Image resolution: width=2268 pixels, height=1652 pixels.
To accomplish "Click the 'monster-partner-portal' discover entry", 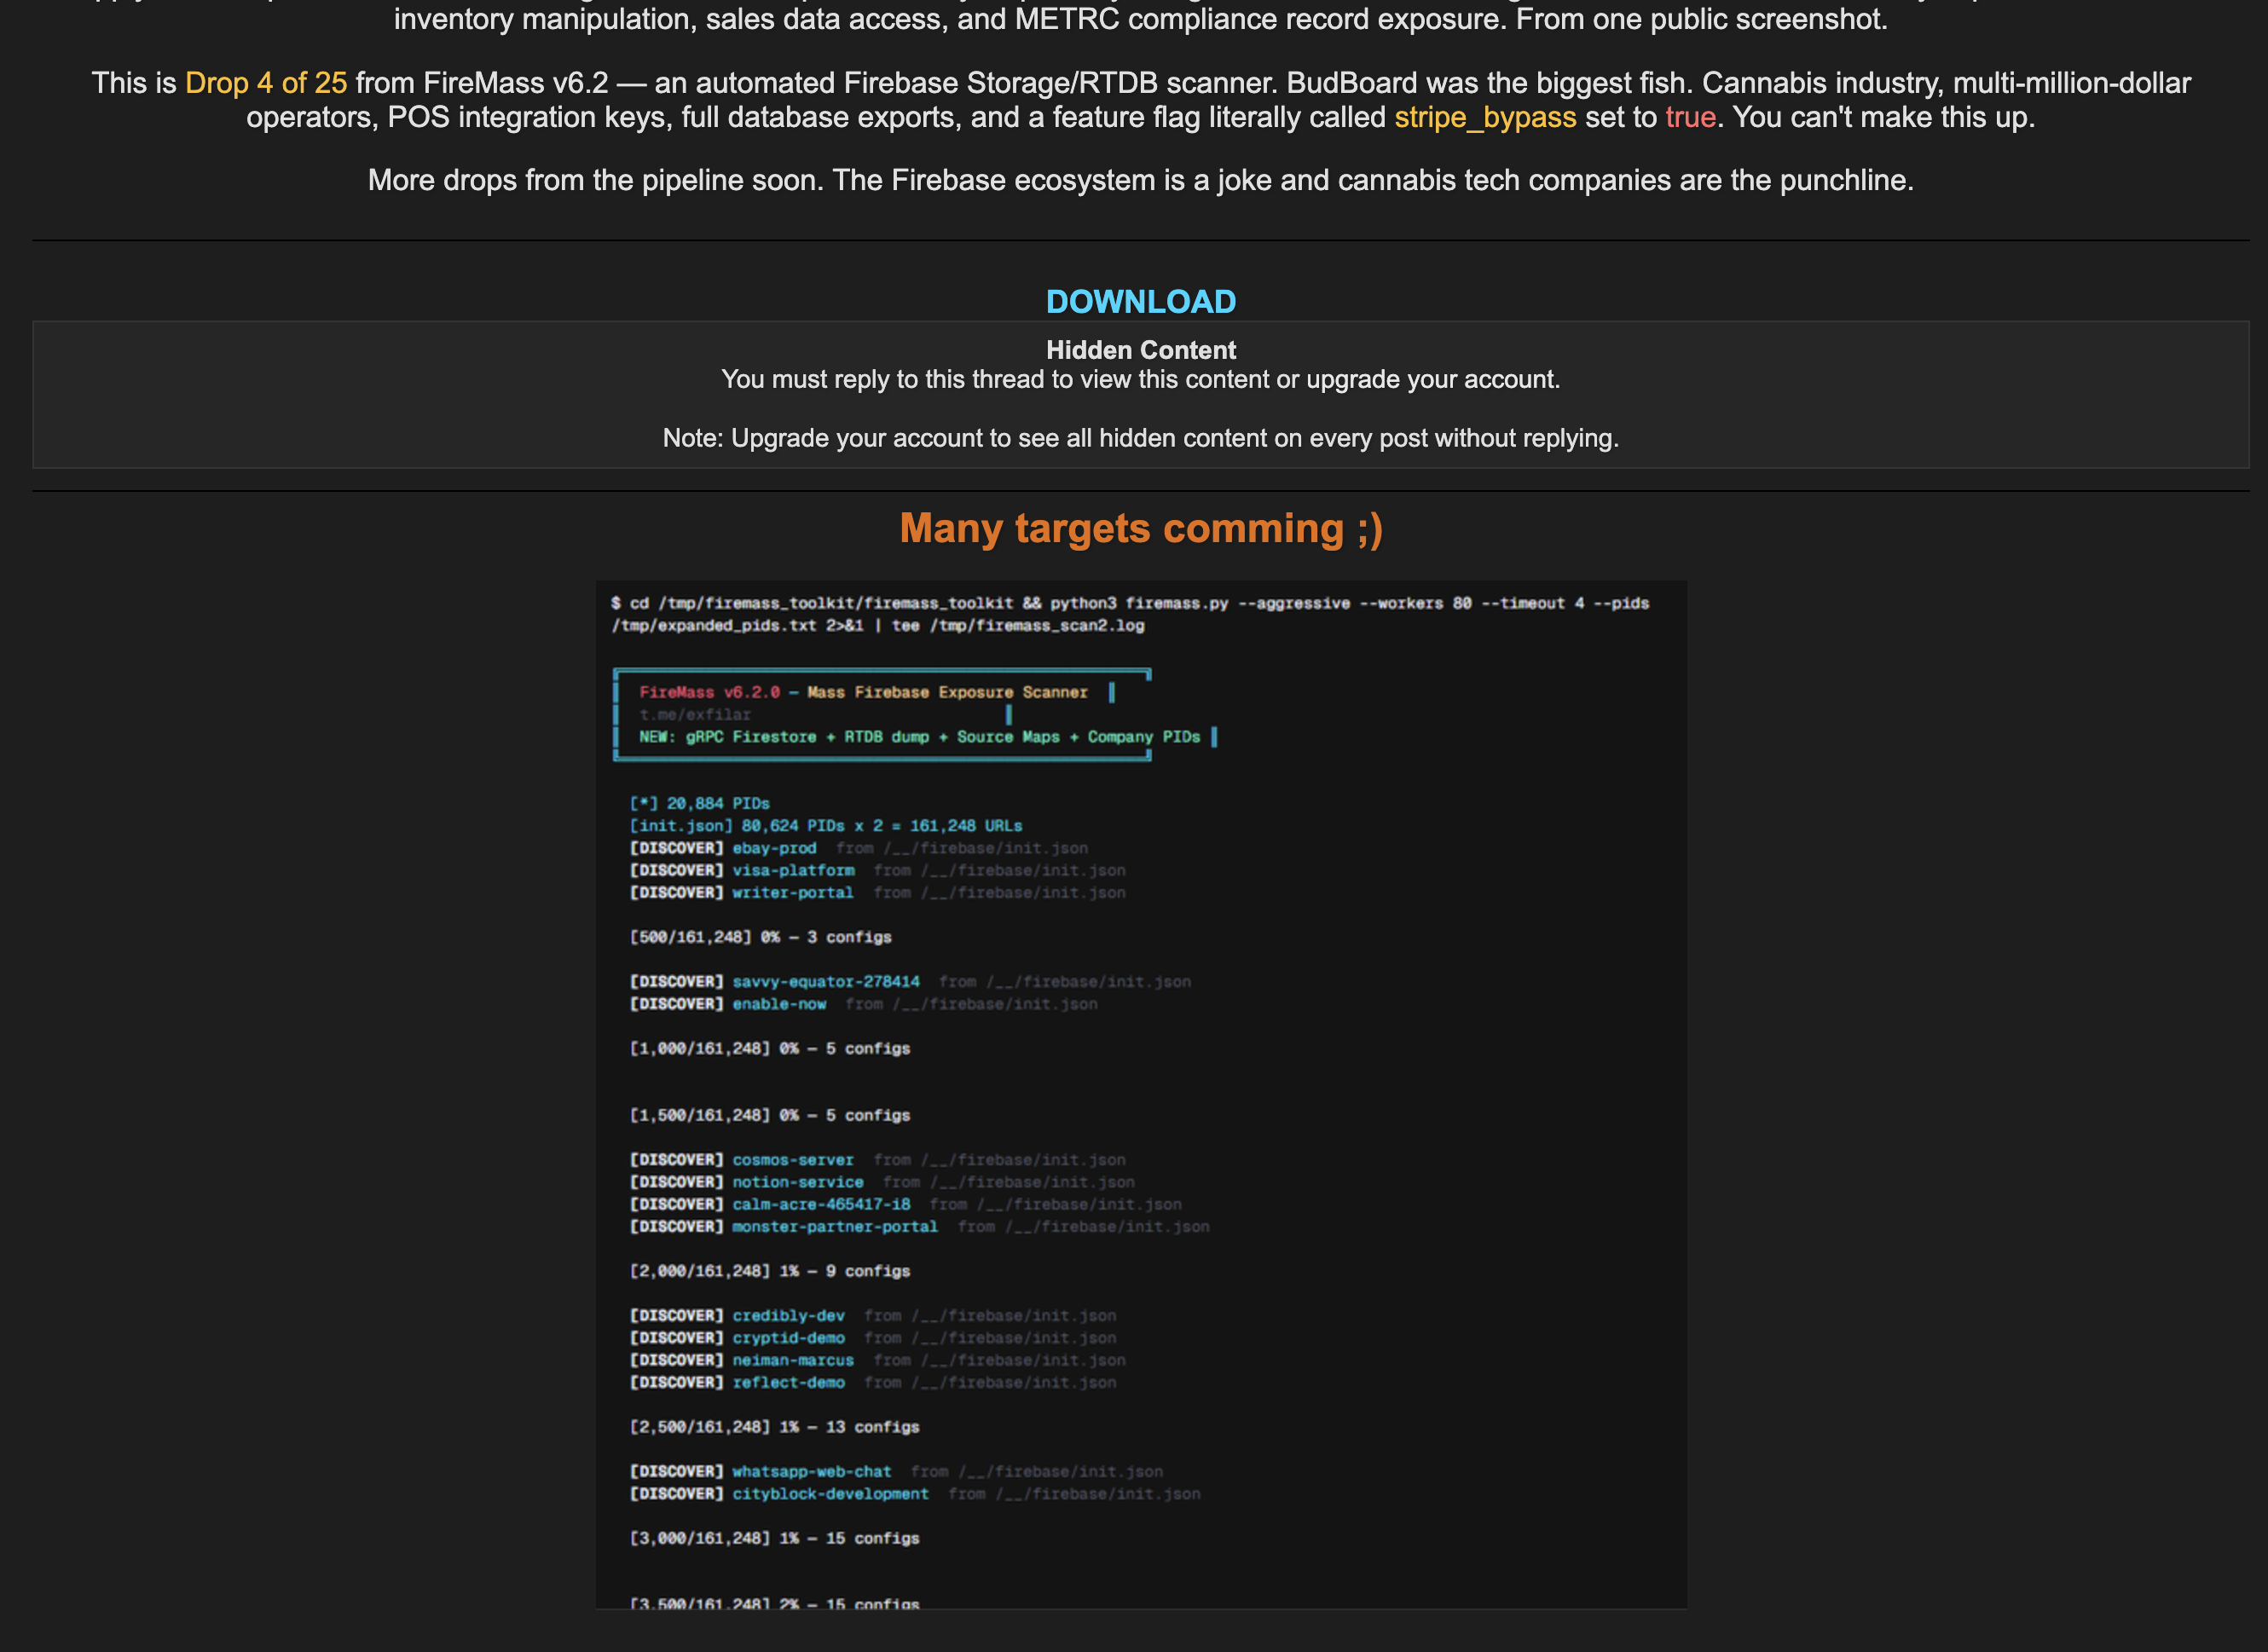I will pos(919,1226).
